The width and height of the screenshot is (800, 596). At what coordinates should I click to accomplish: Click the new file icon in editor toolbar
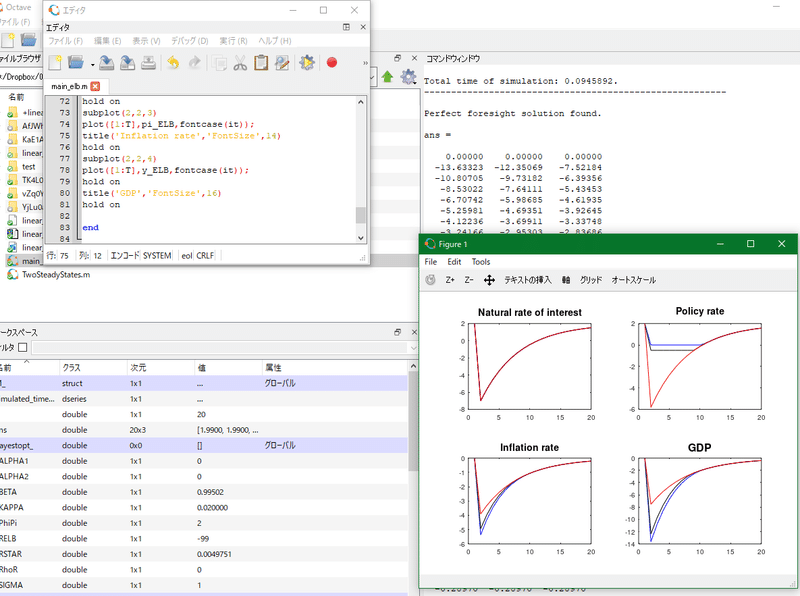click(56, 63)
